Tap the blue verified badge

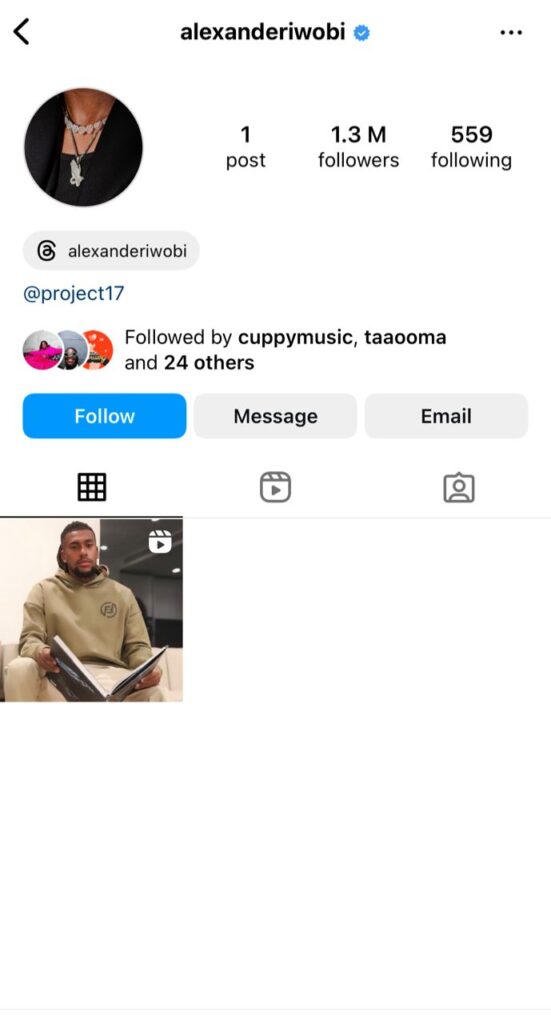(362, 32)
